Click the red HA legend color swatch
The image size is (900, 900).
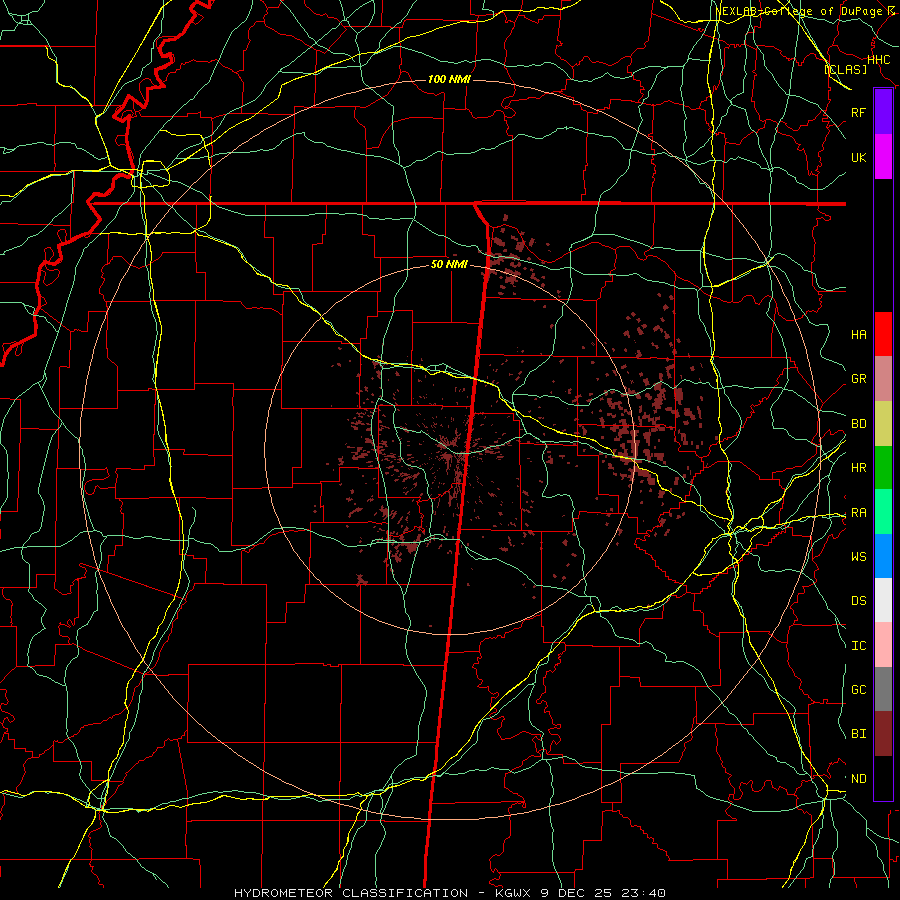point(883,334)
